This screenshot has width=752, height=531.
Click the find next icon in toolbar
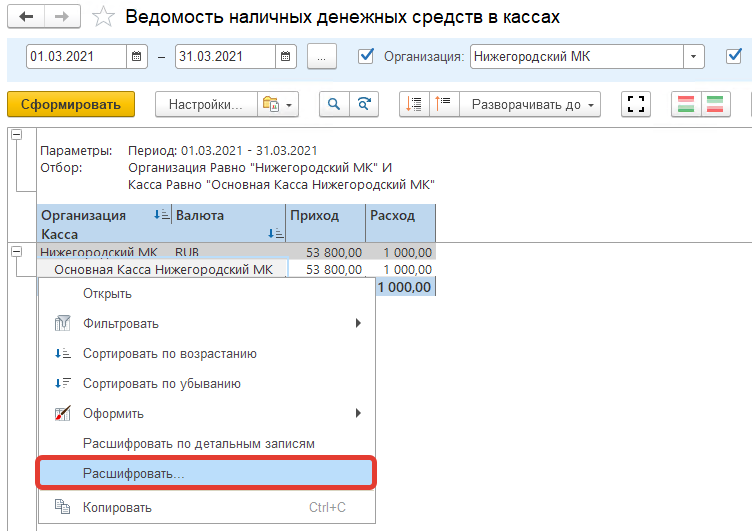[x=366, y=104]
